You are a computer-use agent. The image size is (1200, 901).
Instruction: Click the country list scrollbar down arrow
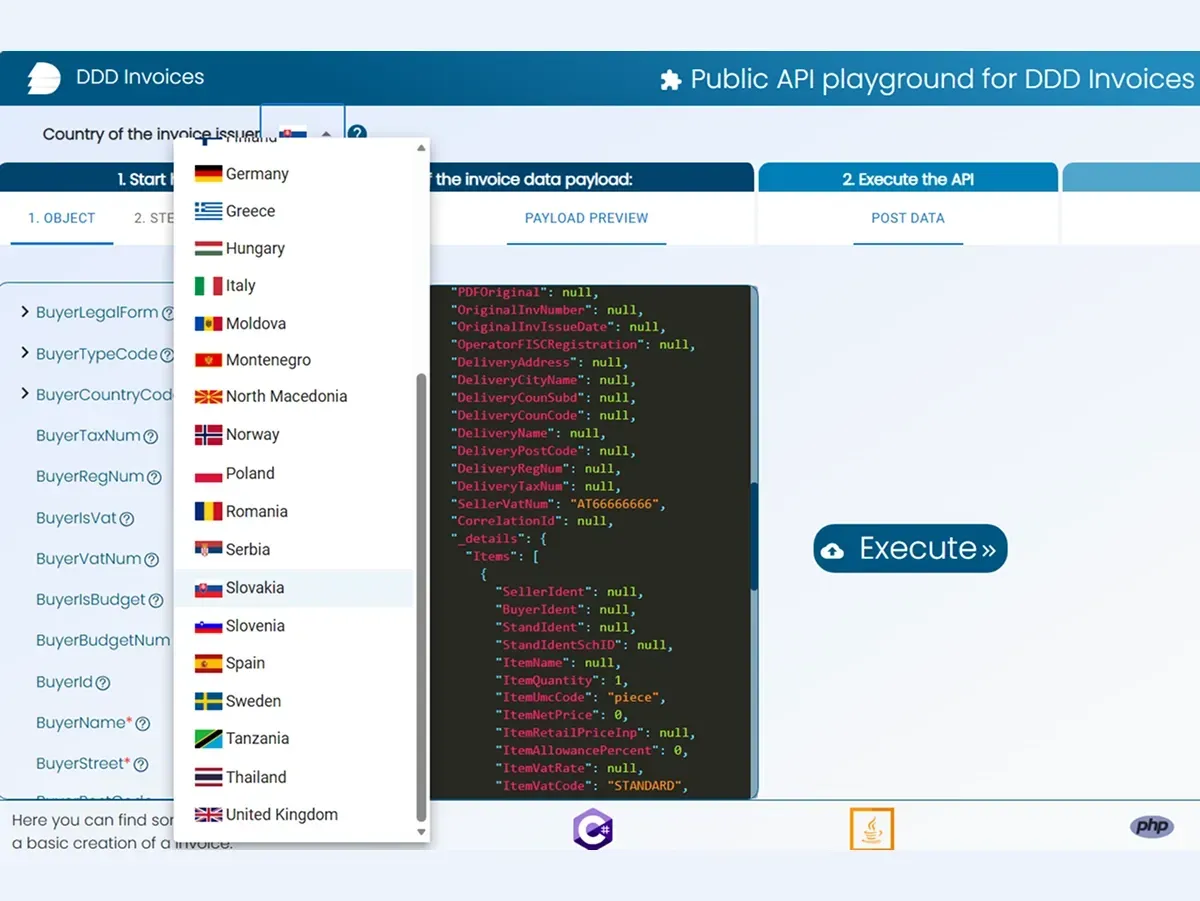point(421,831)
